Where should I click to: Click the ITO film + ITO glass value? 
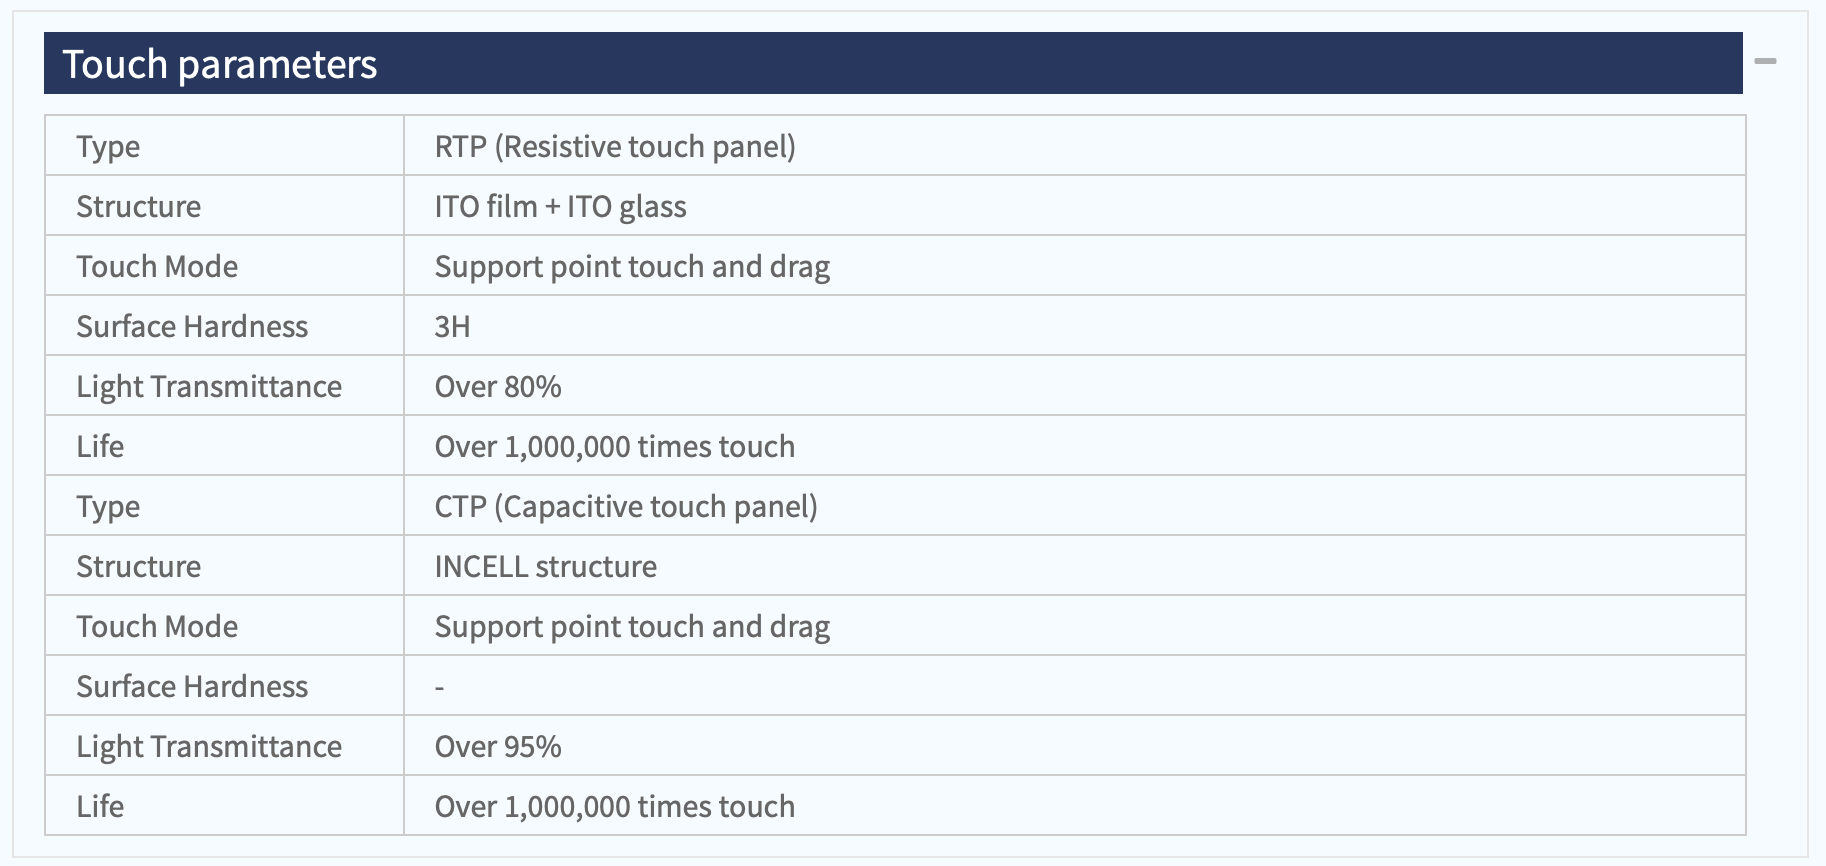click(560, 207)
